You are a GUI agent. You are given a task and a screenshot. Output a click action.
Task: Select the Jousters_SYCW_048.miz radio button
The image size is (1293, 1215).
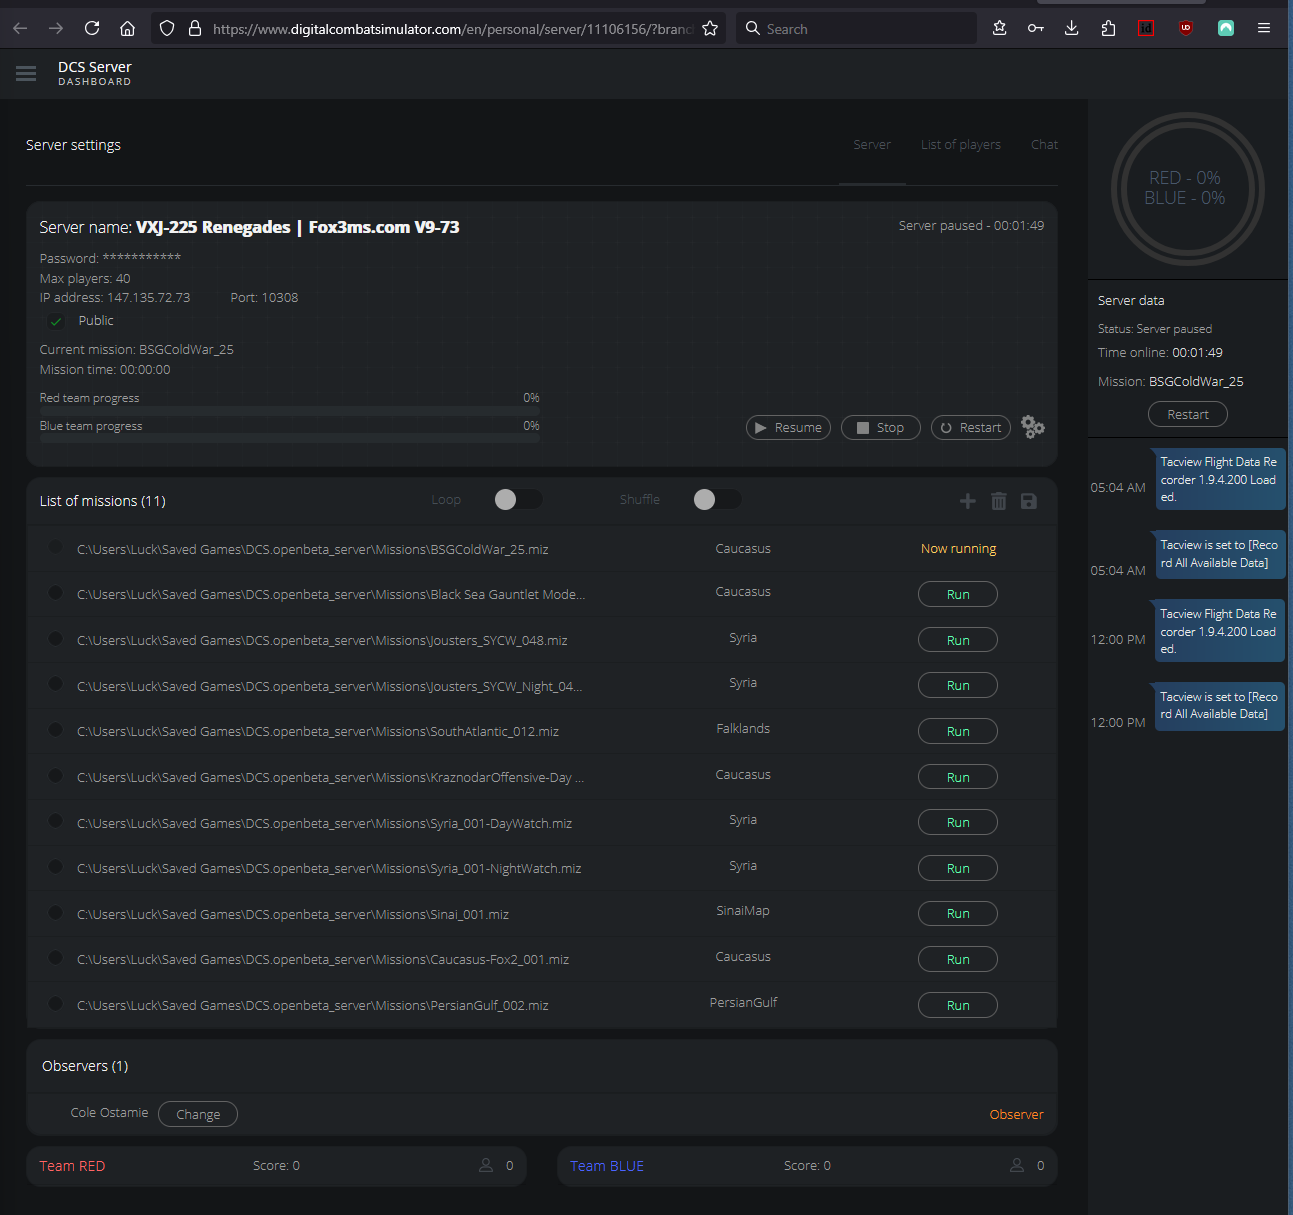pyautogui.click(x=56, y=638)
